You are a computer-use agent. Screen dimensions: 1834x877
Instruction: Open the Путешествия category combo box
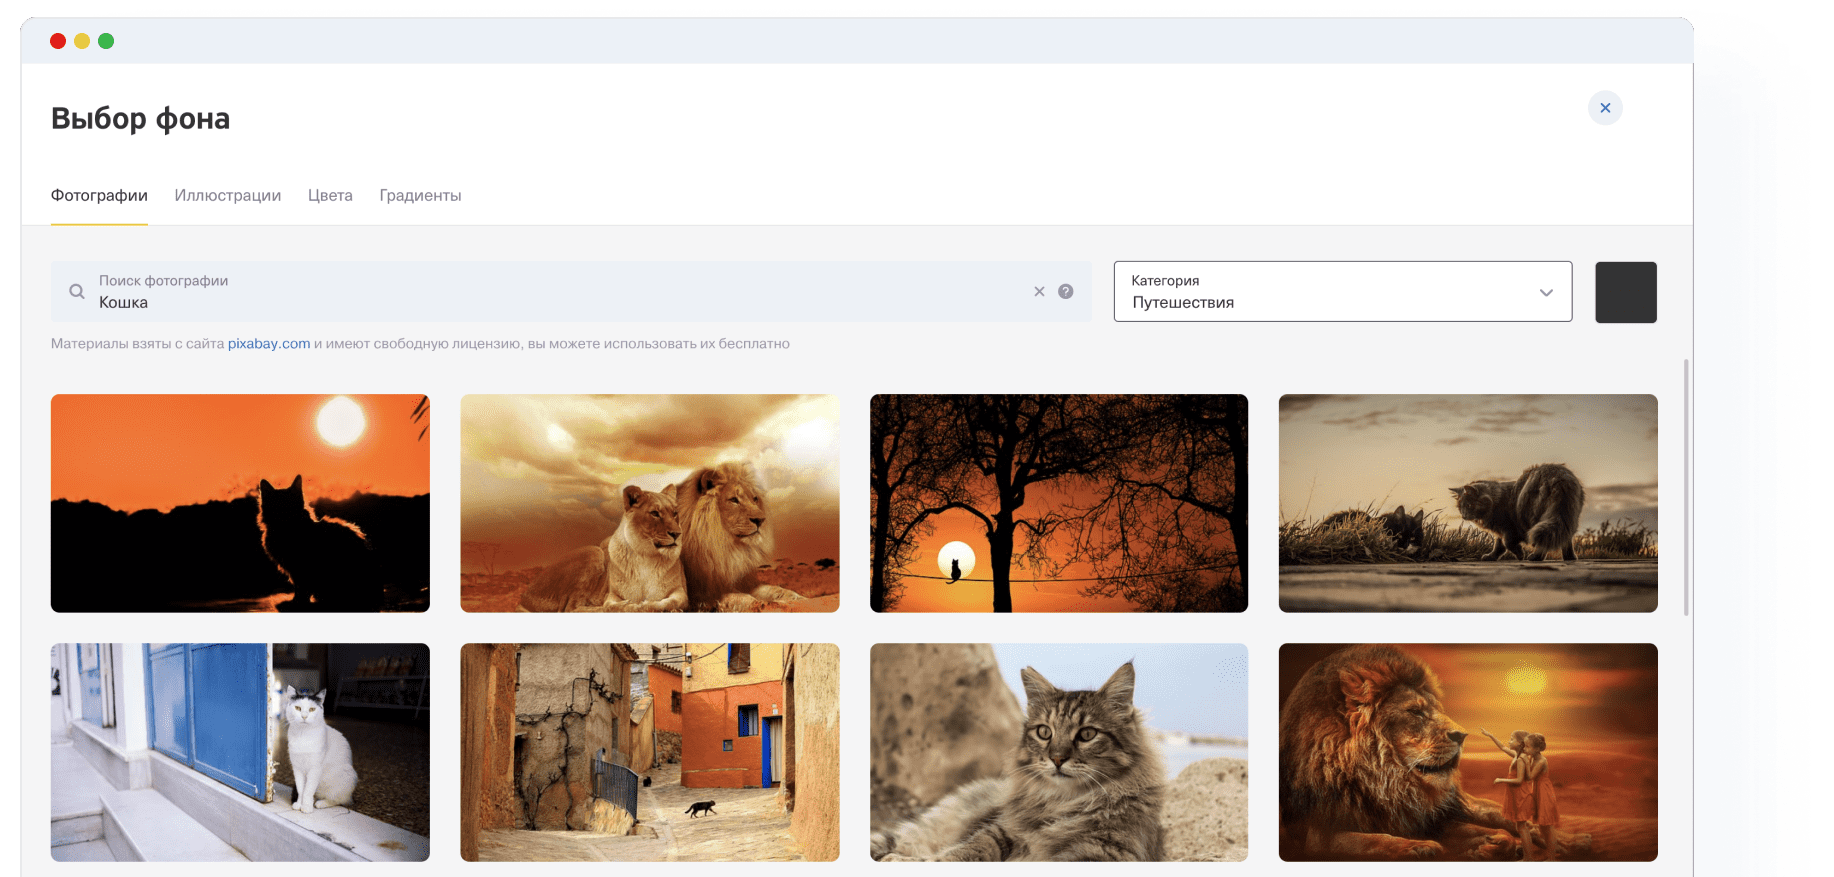point(1343,292)
